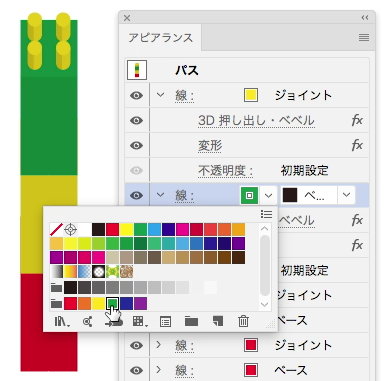Click the swatches scrollbar thumb
This screenshot has height=381, width=390.
click(265, 265)
